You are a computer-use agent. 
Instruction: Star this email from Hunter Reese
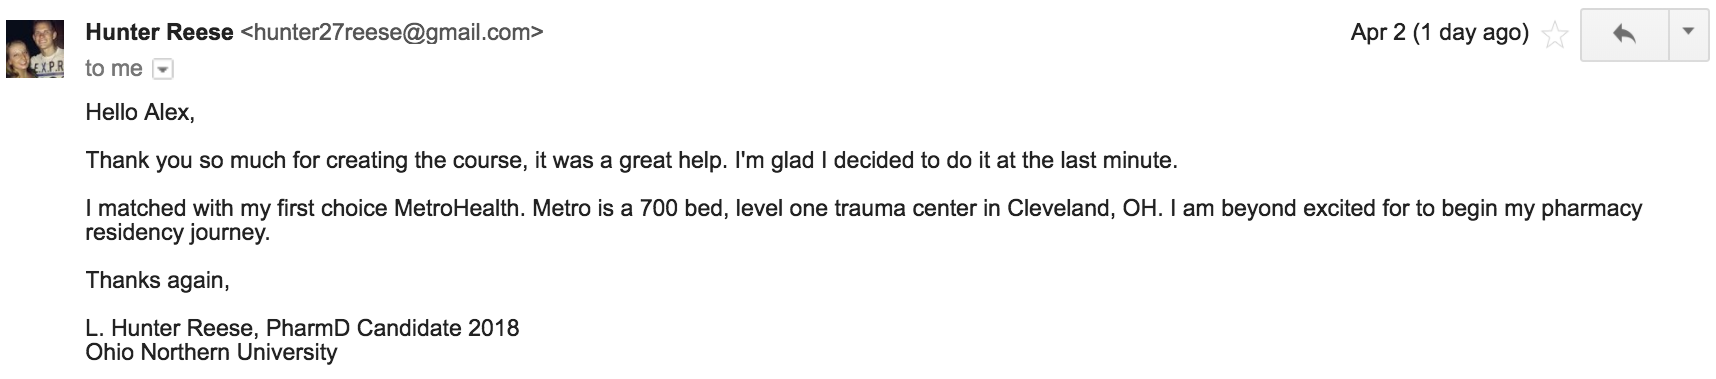pyautogui.click(x=1555, y=36)
